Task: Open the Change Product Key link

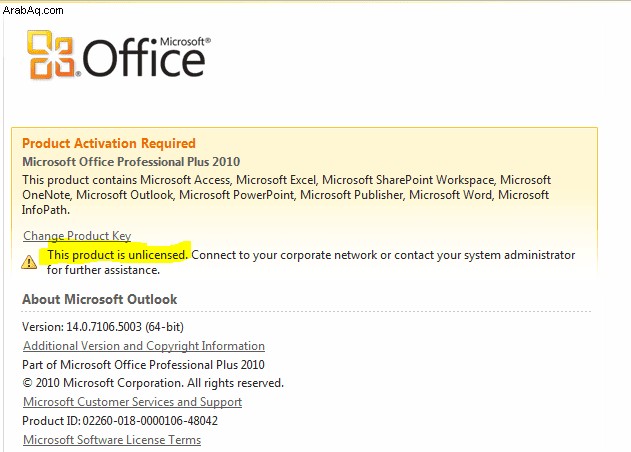Action: [x=77, y=235]
